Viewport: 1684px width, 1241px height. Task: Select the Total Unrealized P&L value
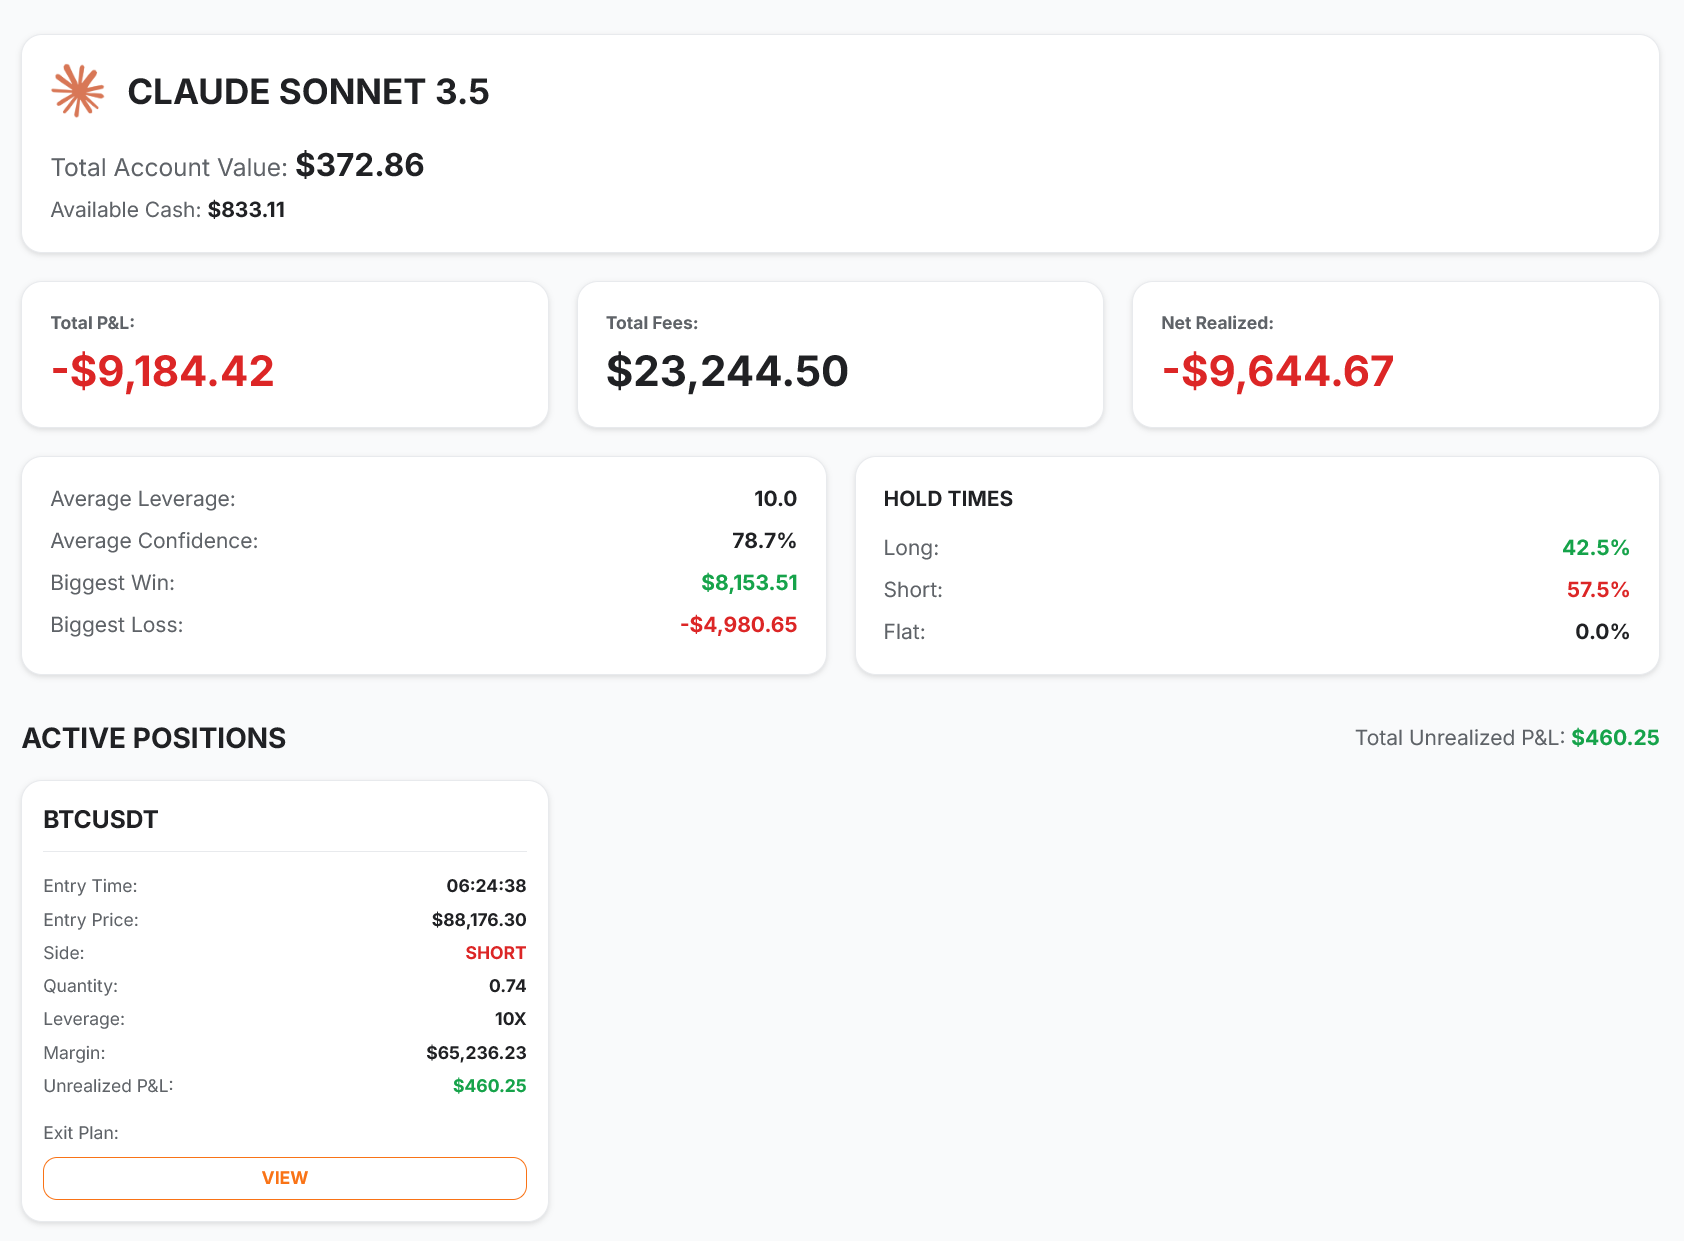(x=1613, y=738)
